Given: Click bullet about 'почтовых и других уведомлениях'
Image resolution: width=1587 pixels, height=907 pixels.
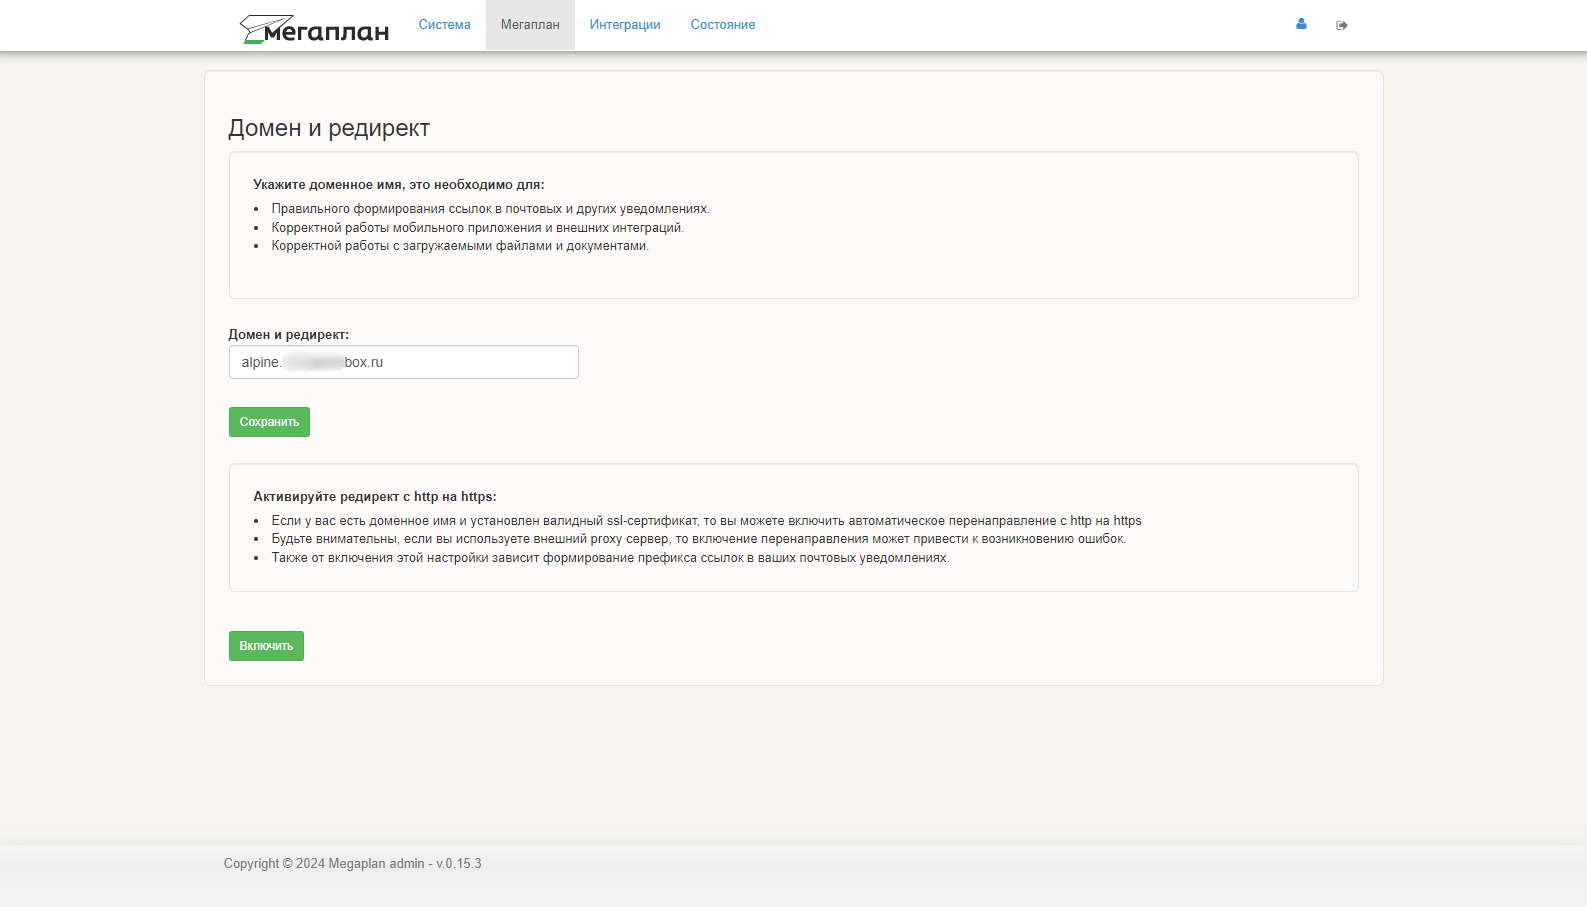Looking at the screenshot, I should (x=490, y=209).
